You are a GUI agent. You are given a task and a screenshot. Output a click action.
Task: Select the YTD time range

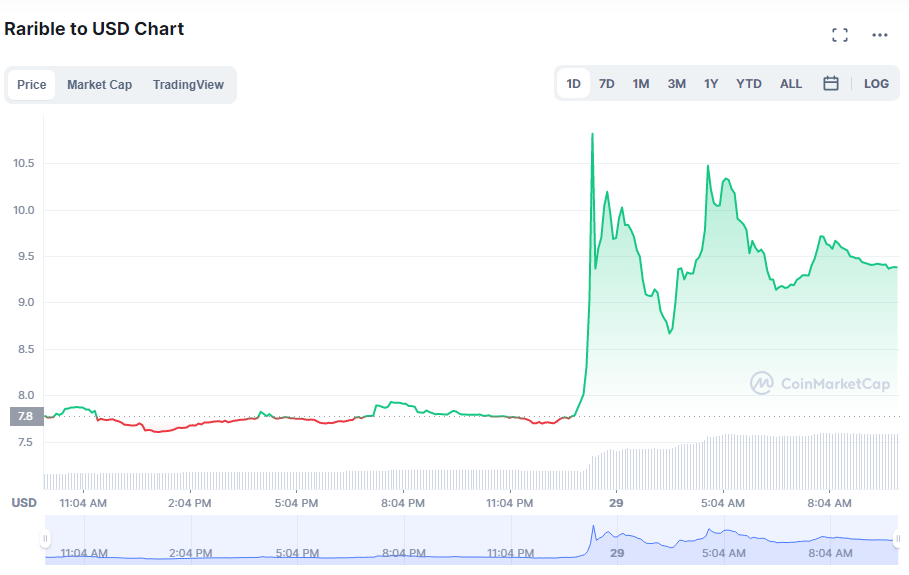[x=748, y=83]
